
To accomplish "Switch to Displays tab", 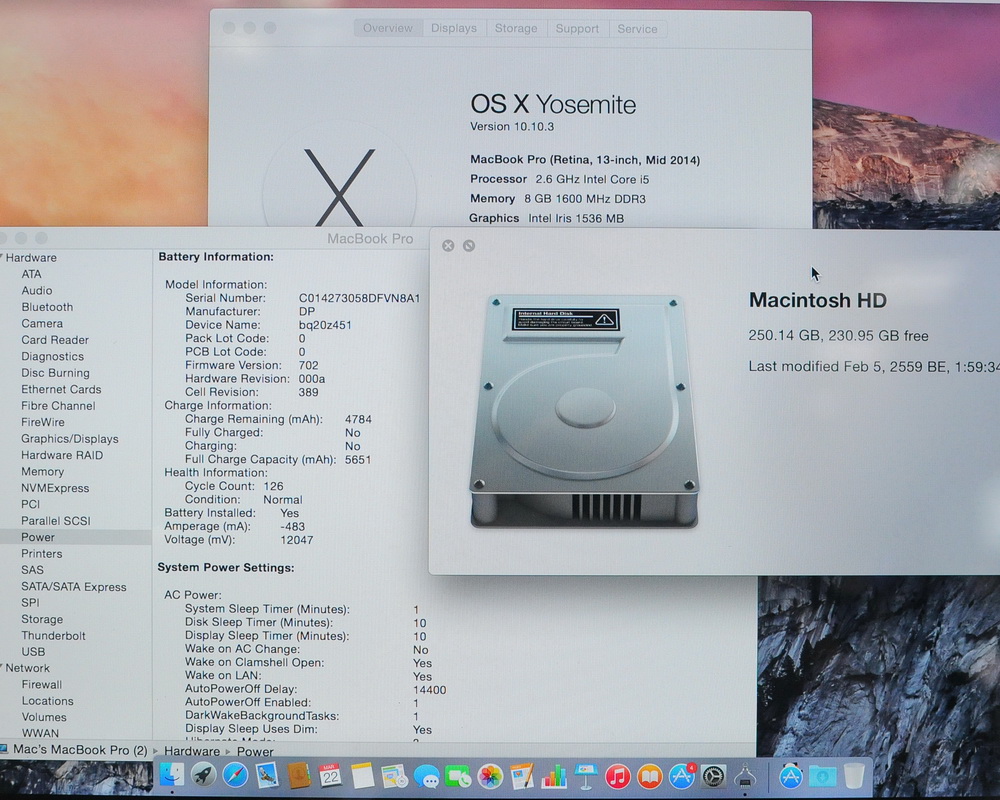I will point(454,28).
